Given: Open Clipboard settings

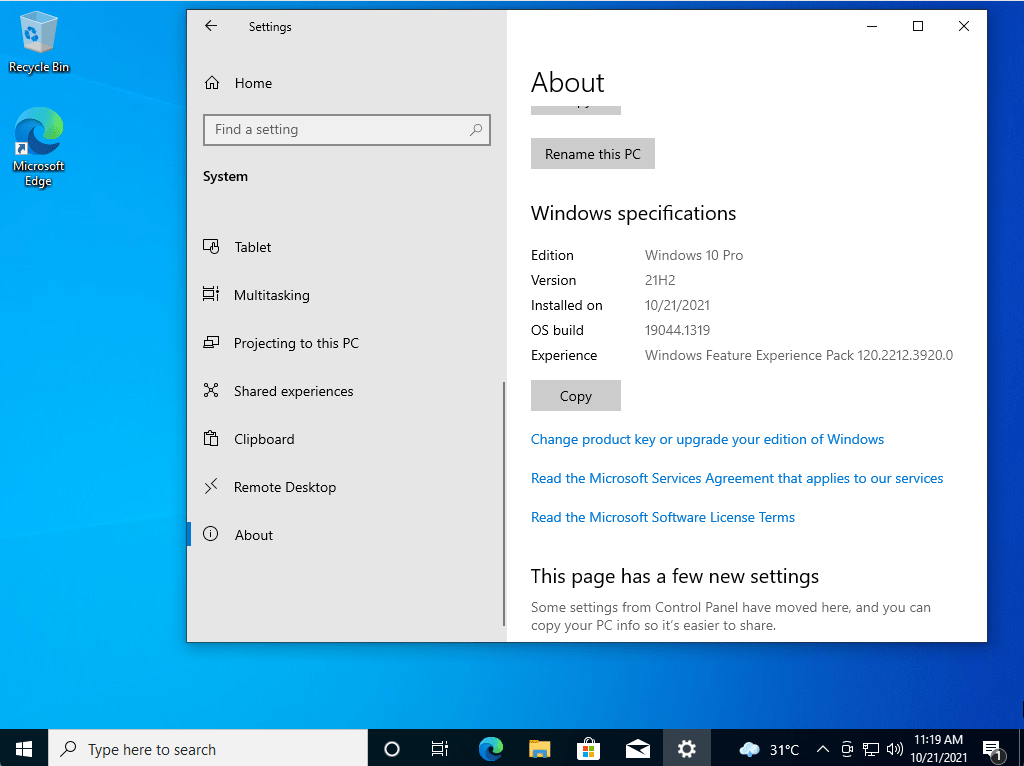Looking at the screenshot, I should pos(346,439).
